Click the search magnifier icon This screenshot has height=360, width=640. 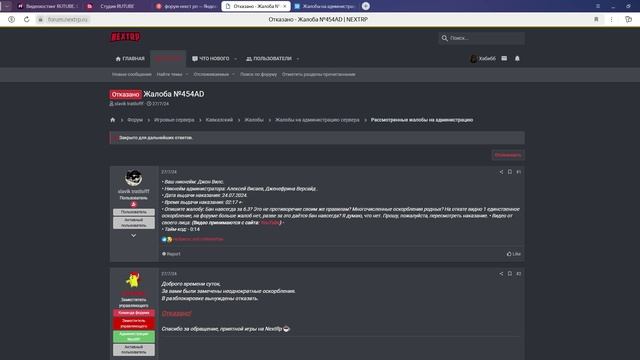click(444, 38)
